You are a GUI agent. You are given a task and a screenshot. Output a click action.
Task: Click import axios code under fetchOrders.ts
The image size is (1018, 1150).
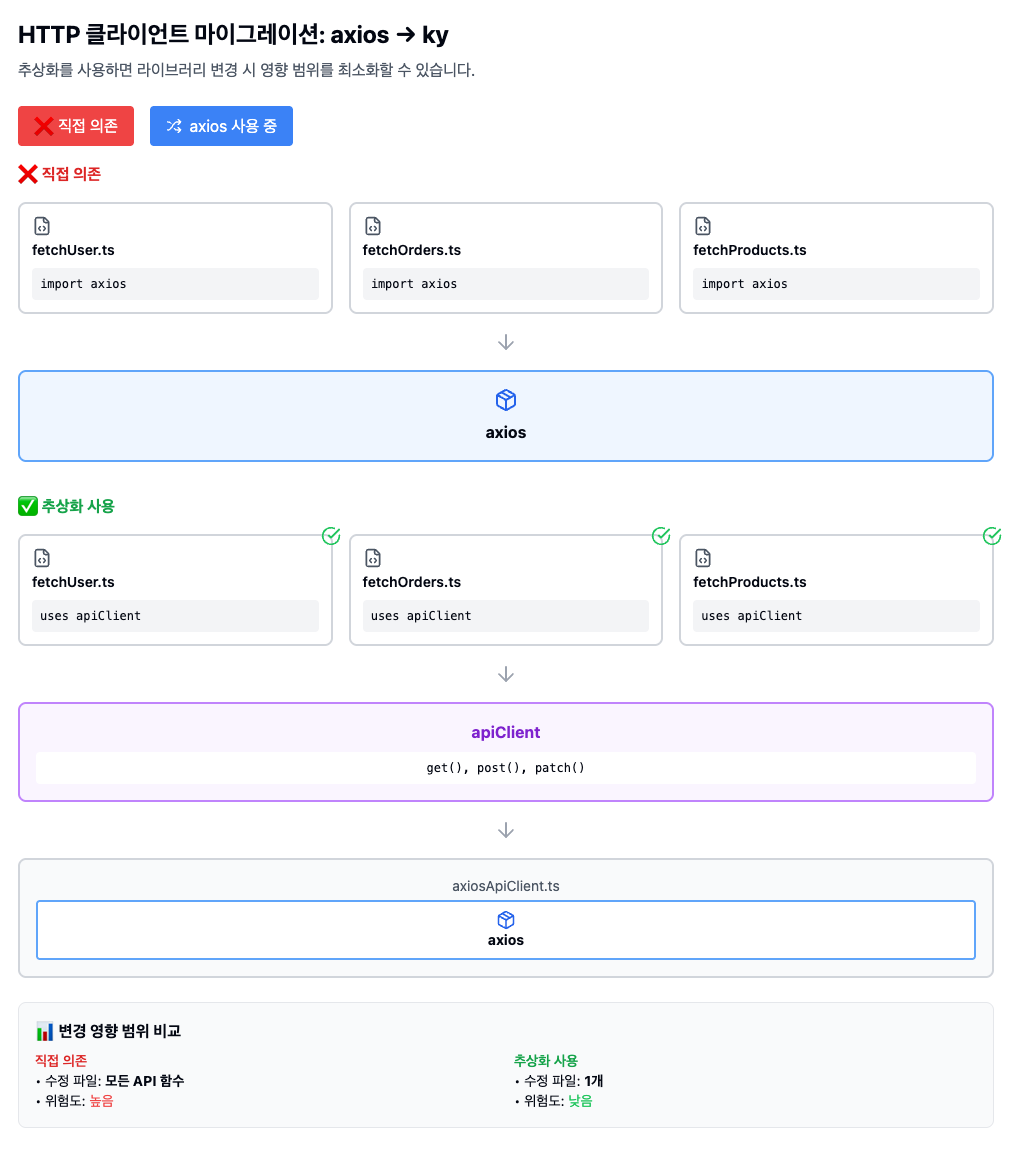[506, 284]
